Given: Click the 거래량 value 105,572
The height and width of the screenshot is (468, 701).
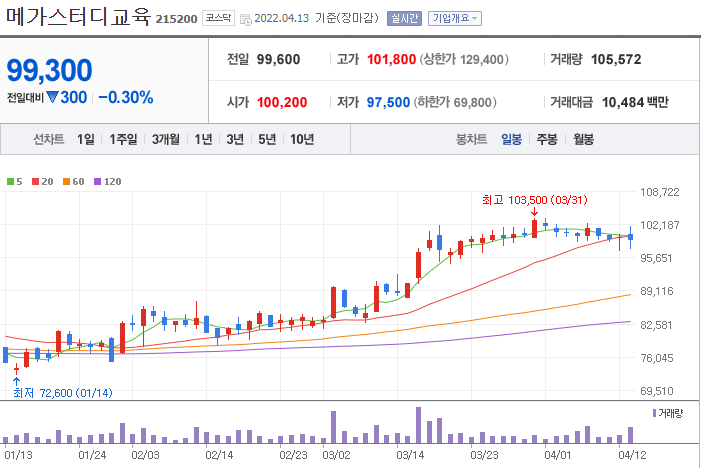Looking at the screenshot, I should [616, 59].
